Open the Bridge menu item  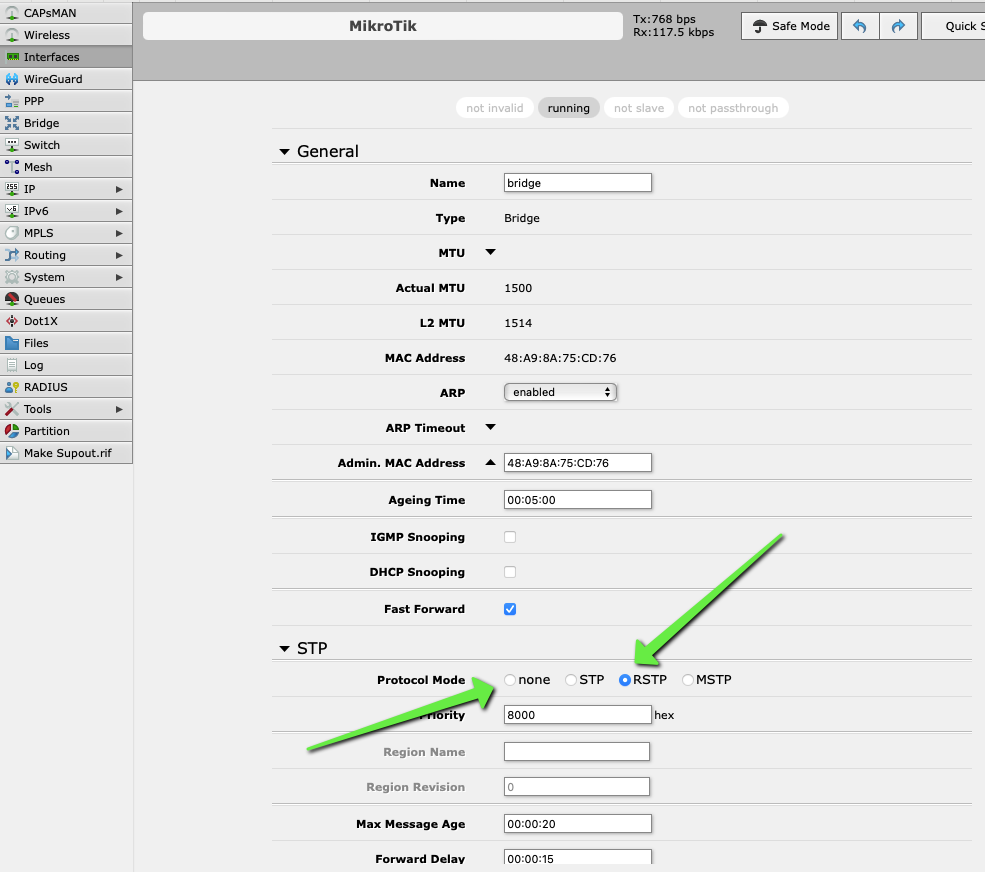(x=66, y=123)
